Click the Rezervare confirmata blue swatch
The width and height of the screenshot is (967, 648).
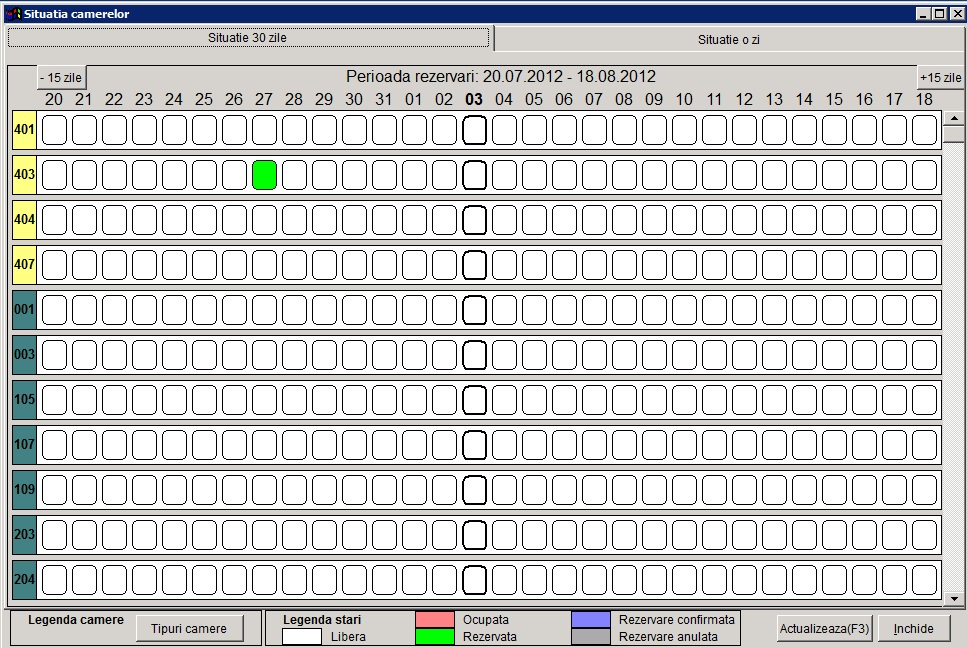(591, 620)
